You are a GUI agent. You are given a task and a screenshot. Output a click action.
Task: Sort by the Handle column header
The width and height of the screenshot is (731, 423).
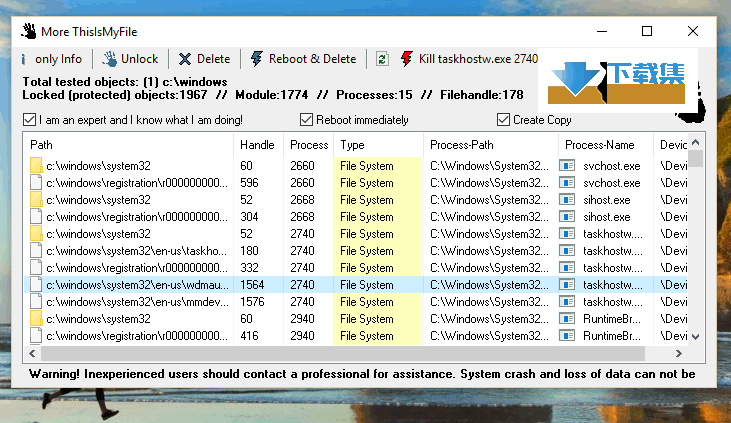258,145
